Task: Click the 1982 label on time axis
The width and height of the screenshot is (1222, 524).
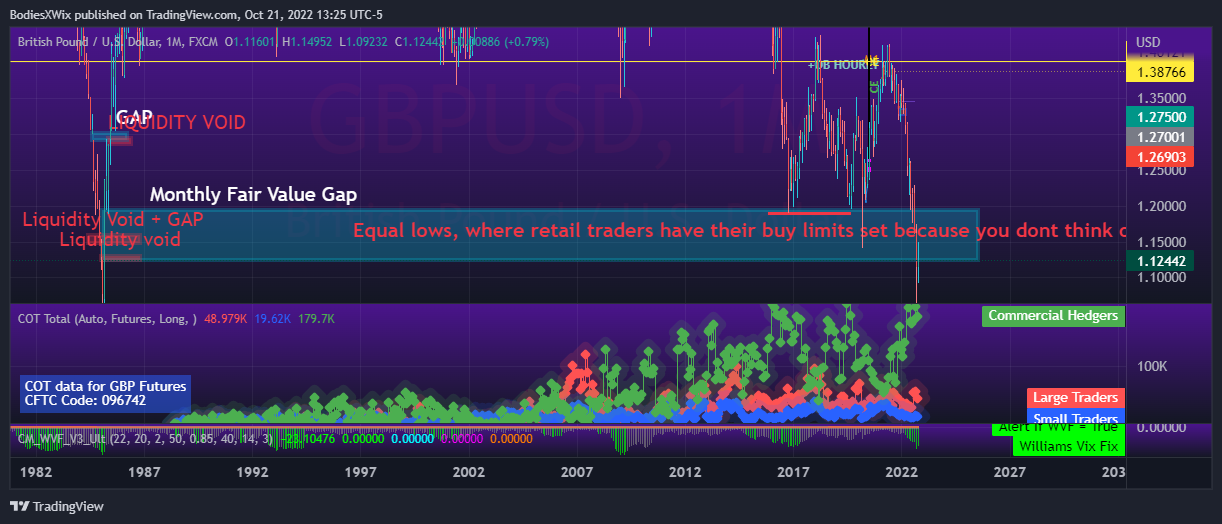Action: [36, 471]
